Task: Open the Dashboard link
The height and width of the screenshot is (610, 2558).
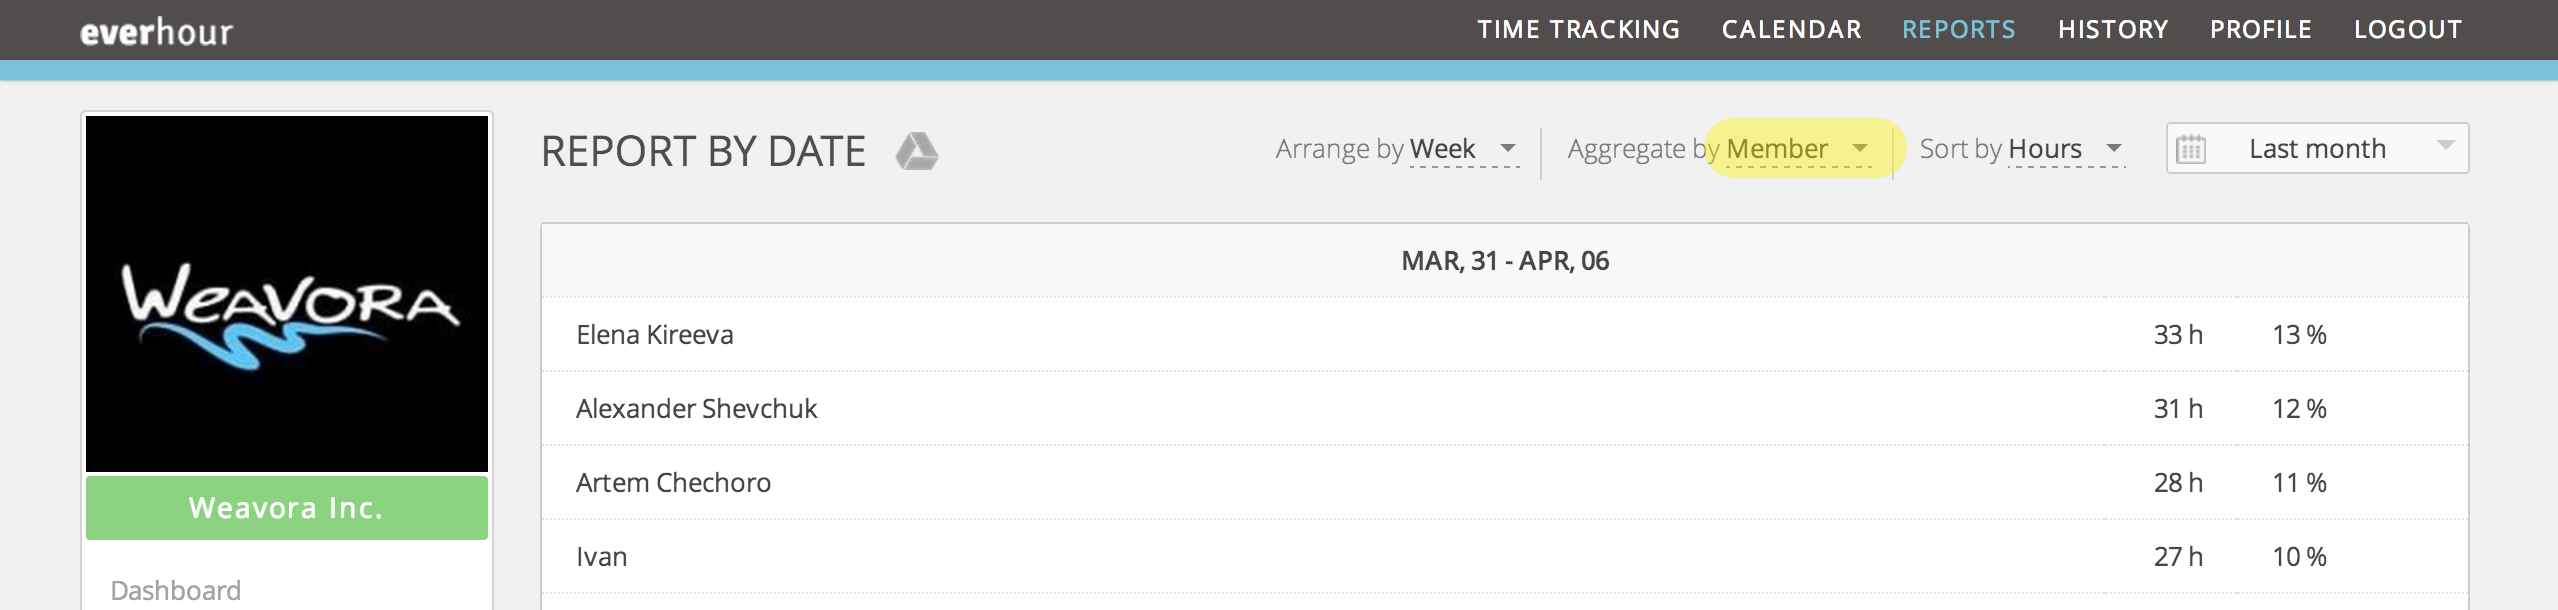Action: [x=174, y=590]
